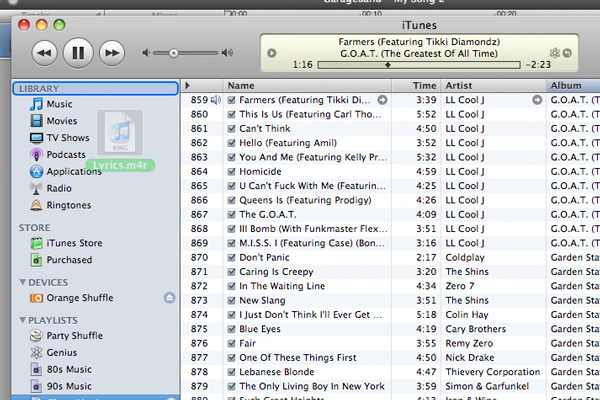Select track In The Waiting Line
The image size is (600, 400).
pos(282,286)
